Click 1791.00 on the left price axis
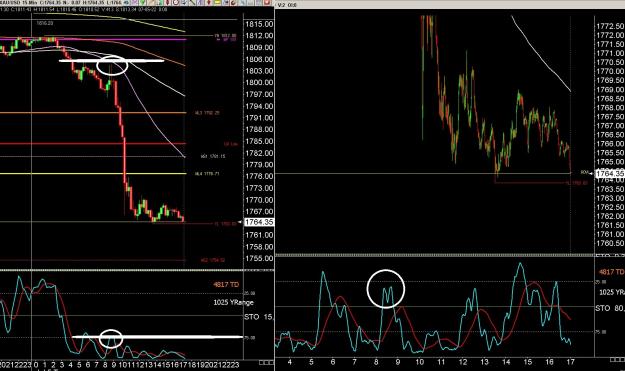The image size is (625, 371). 259,118
